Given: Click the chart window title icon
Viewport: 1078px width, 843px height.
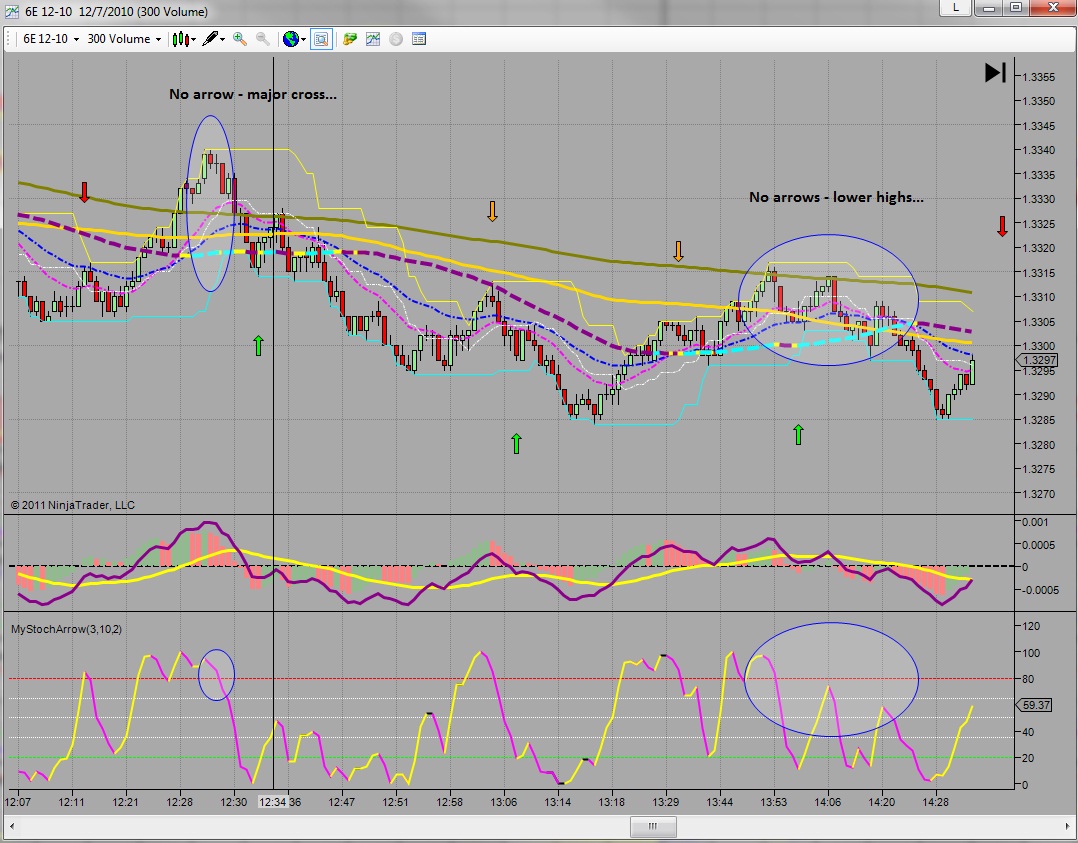Looking at the screenshot, I should [x=12, y=11].
